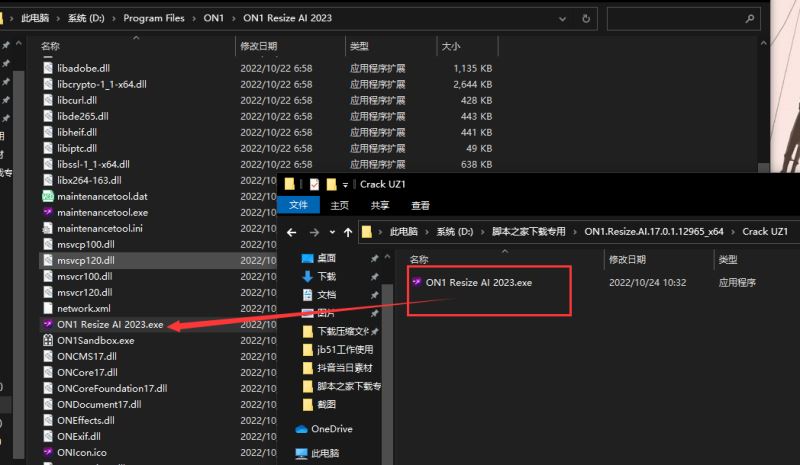Sort by 名称 column in the back window
Image resolution: width=800 pixels, height=465 pixels.
(50, 46)
